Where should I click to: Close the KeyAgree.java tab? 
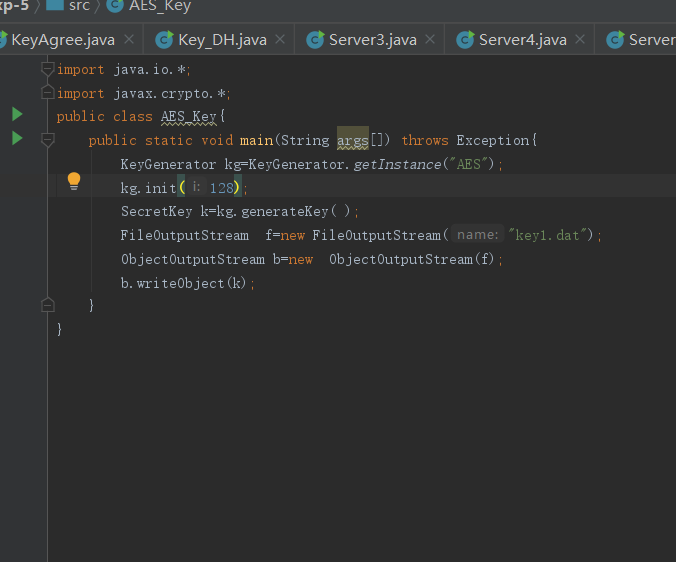(129, 39)
